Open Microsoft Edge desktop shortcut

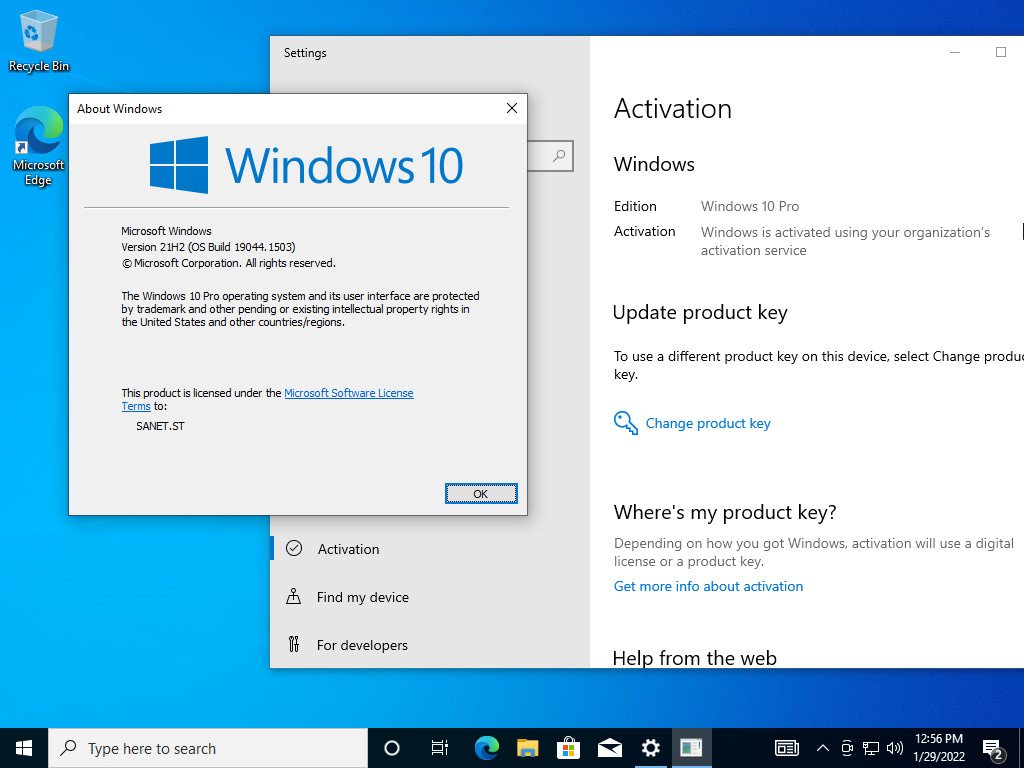(39, 146)
